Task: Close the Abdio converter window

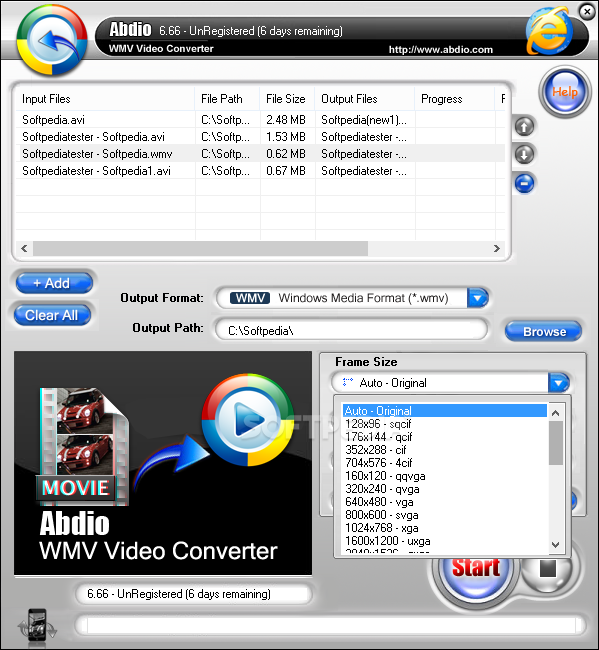Action: (x=587, y=12)
